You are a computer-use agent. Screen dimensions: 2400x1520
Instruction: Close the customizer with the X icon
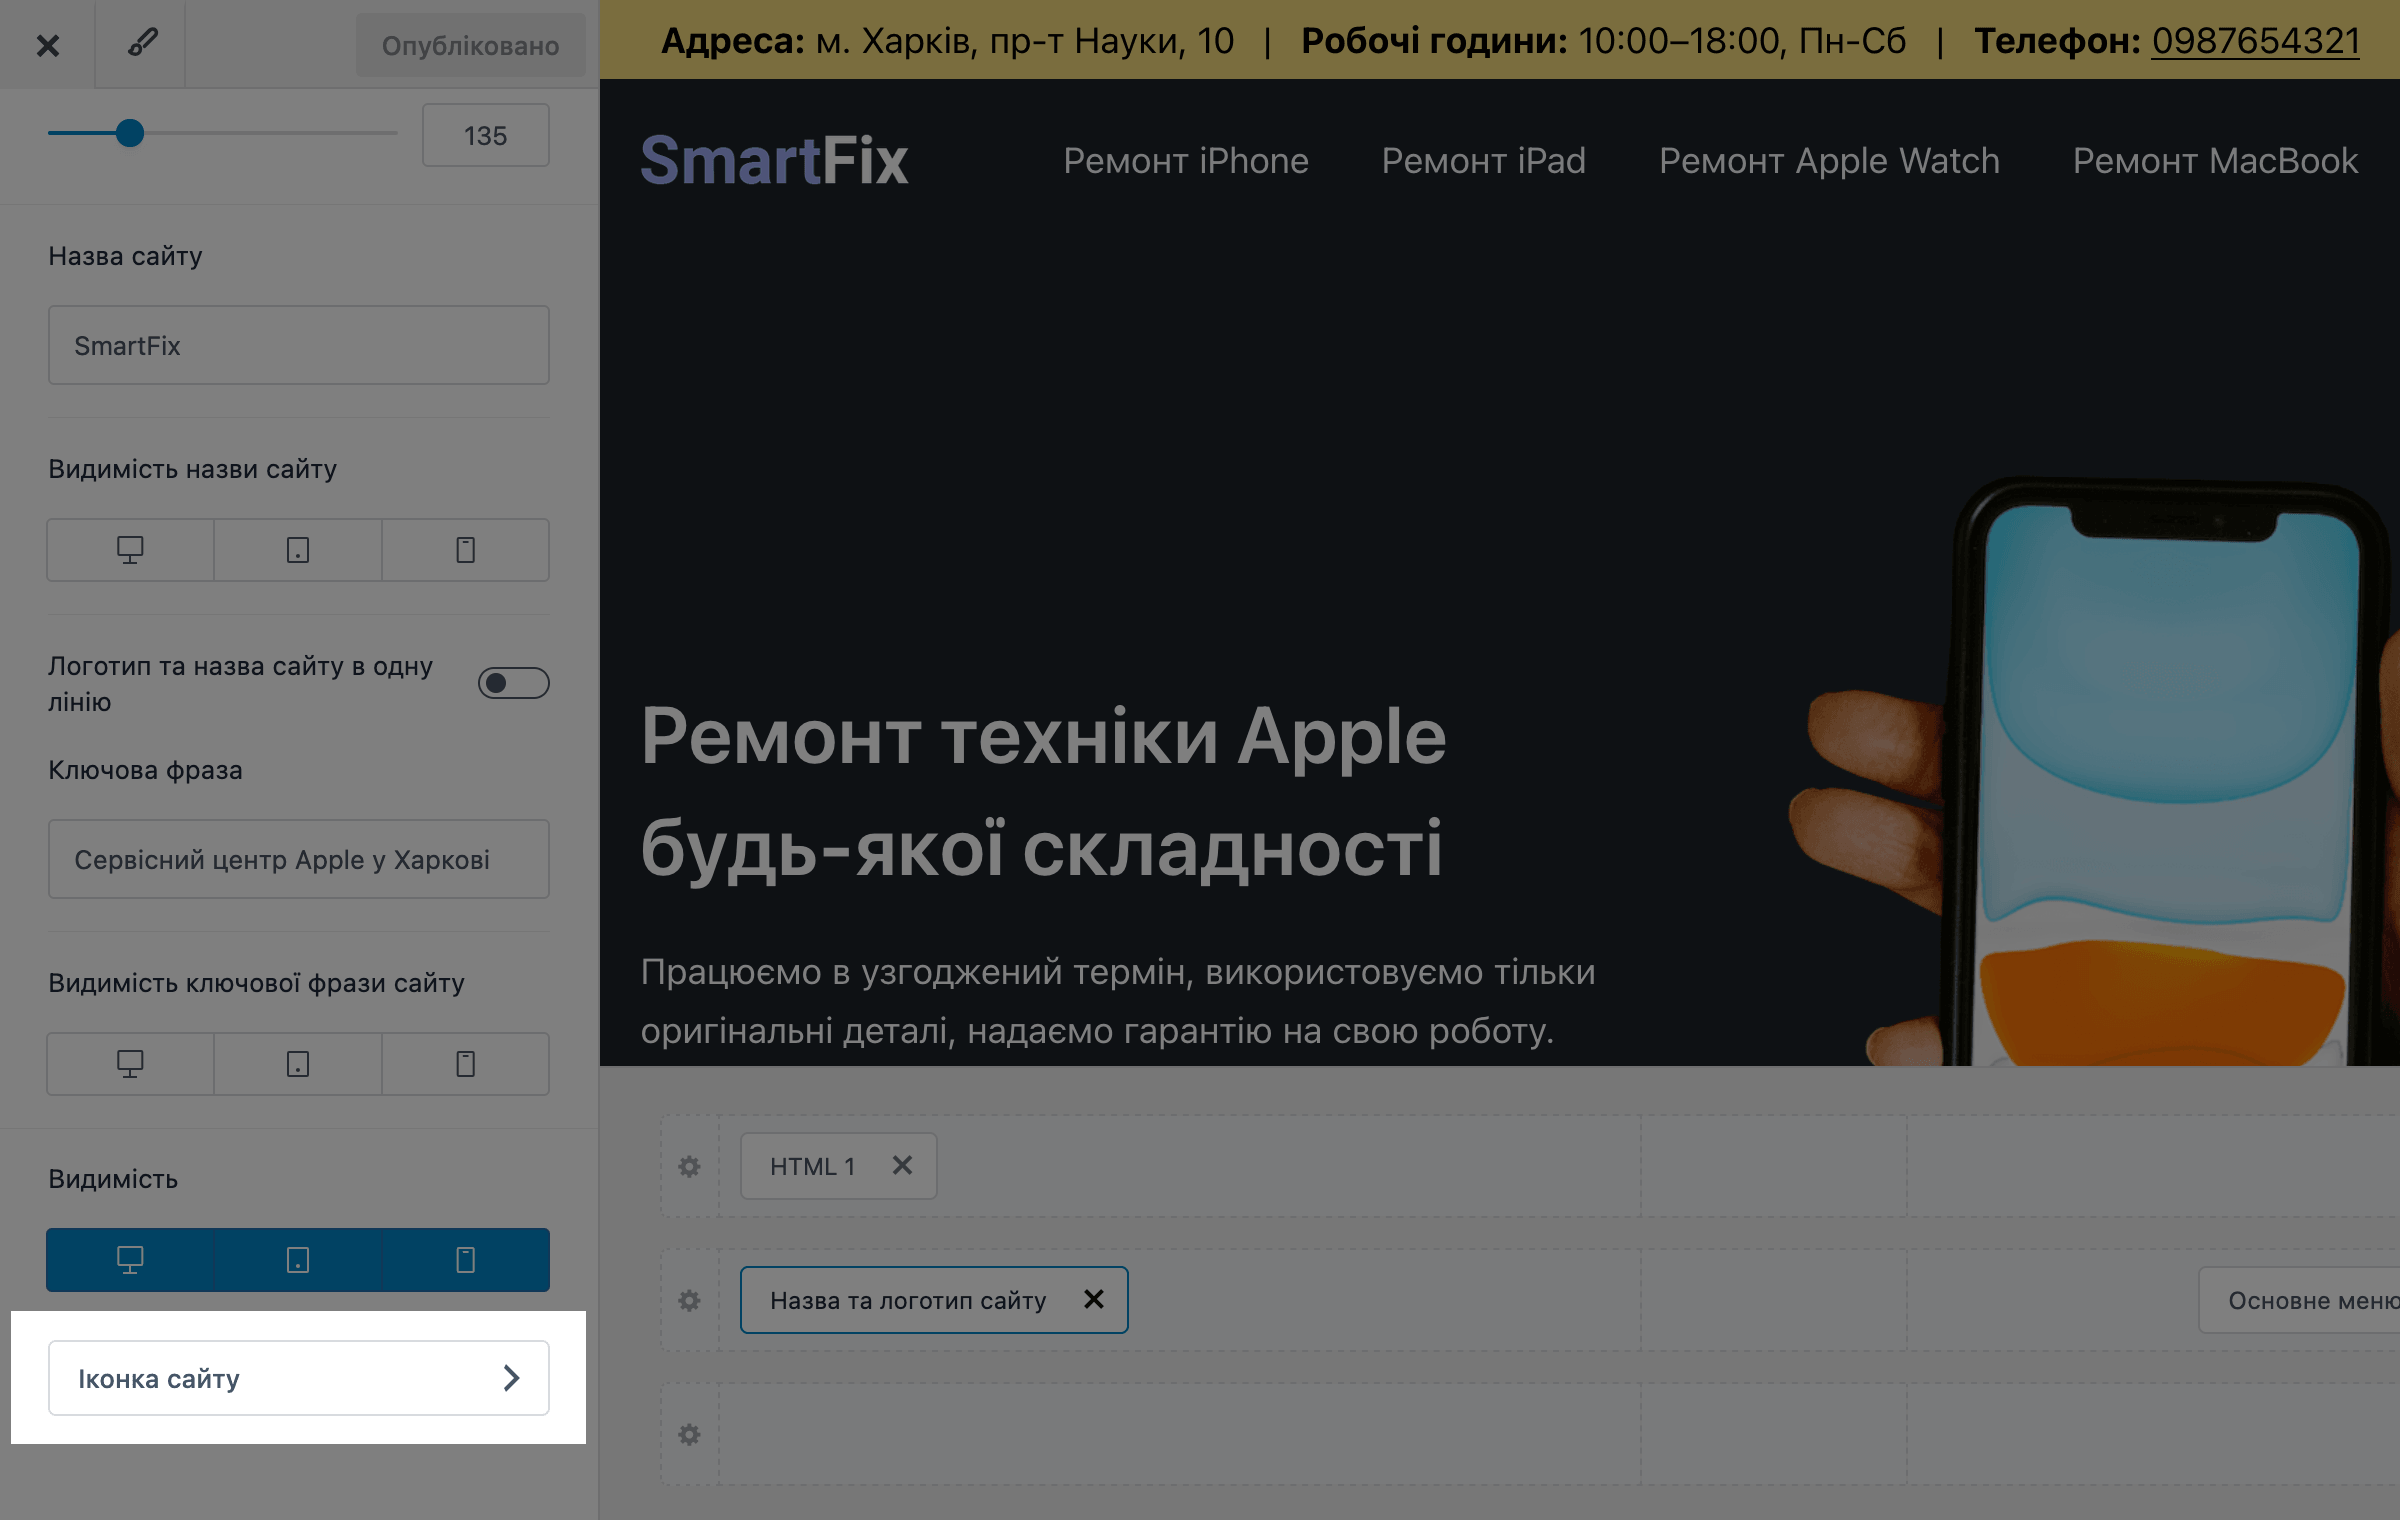[x=47, y=45]
